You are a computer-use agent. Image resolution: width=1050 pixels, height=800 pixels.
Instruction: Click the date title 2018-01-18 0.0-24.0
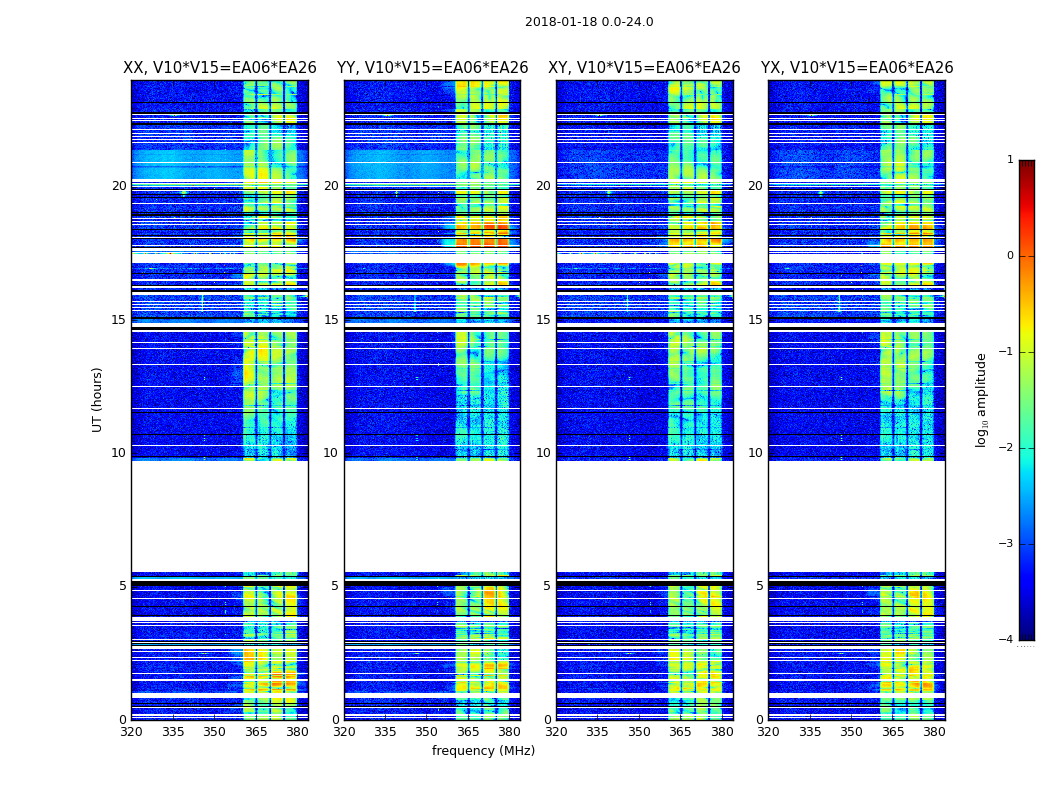coord(589,22)
